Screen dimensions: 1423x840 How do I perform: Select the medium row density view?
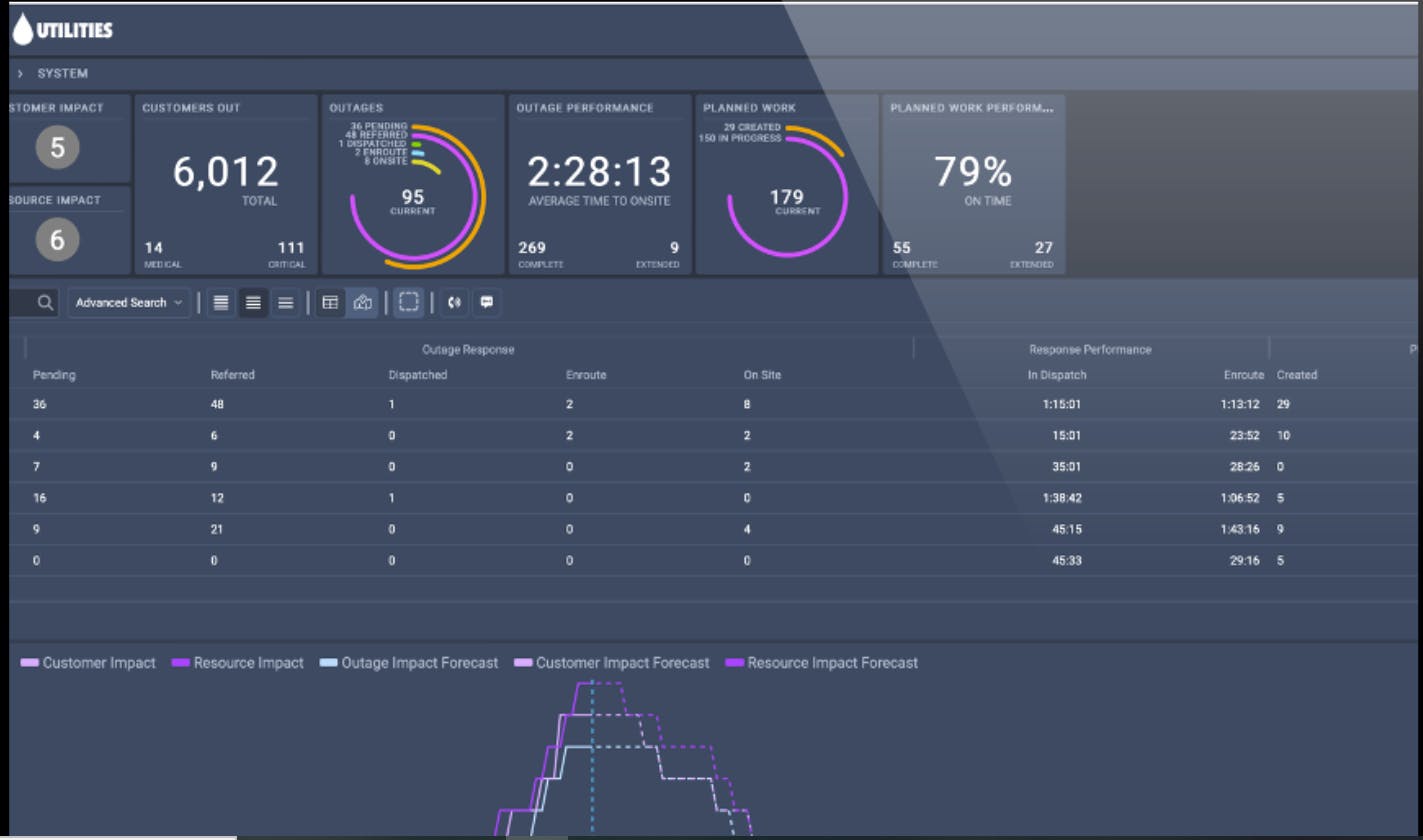click(x=252, y=302)
